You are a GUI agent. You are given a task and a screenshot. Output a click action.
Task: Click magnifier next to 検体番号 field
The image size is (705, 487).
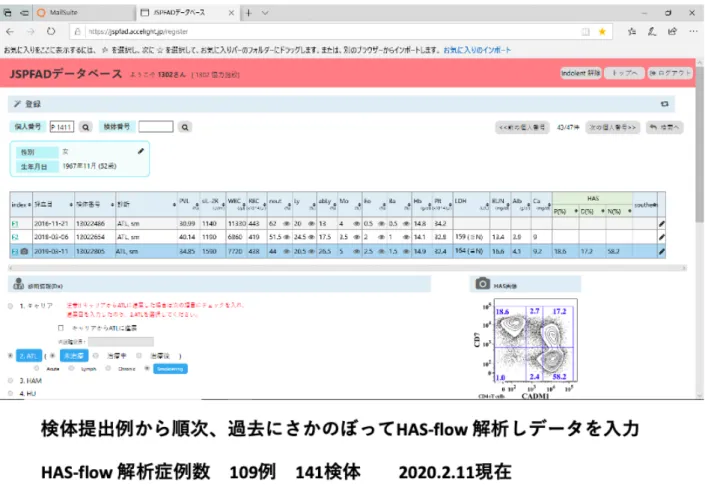[184, 127]
